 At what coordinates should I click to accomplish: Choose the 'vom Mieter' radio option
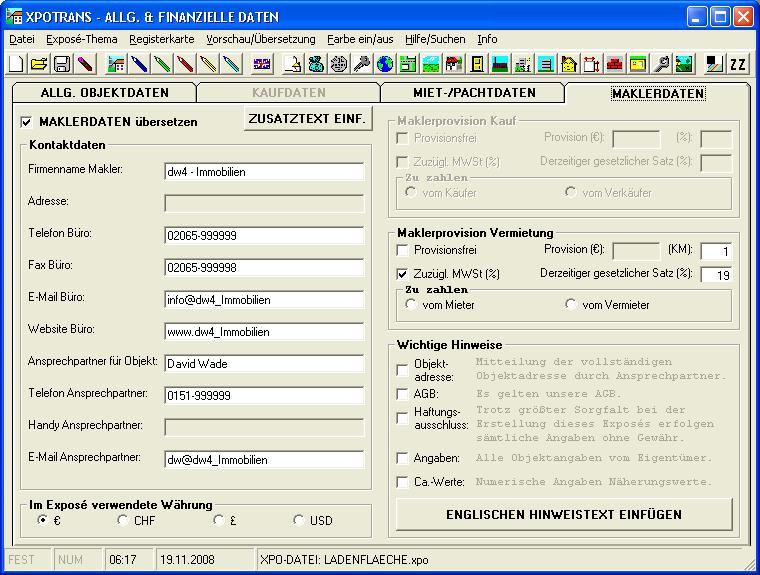(411, 304)
